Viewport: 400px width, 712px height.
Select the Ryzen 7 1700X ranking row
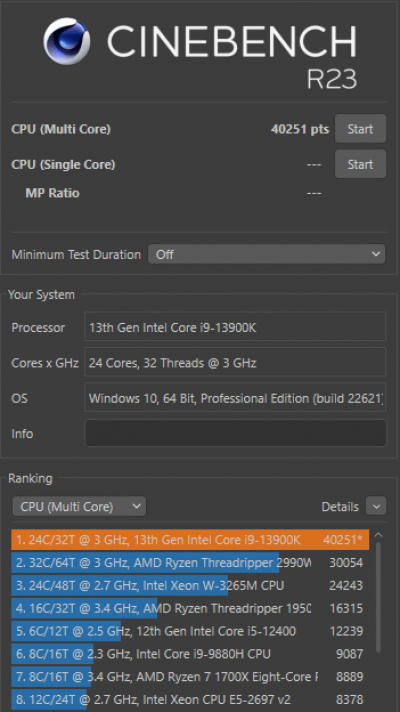coord(190,677)
